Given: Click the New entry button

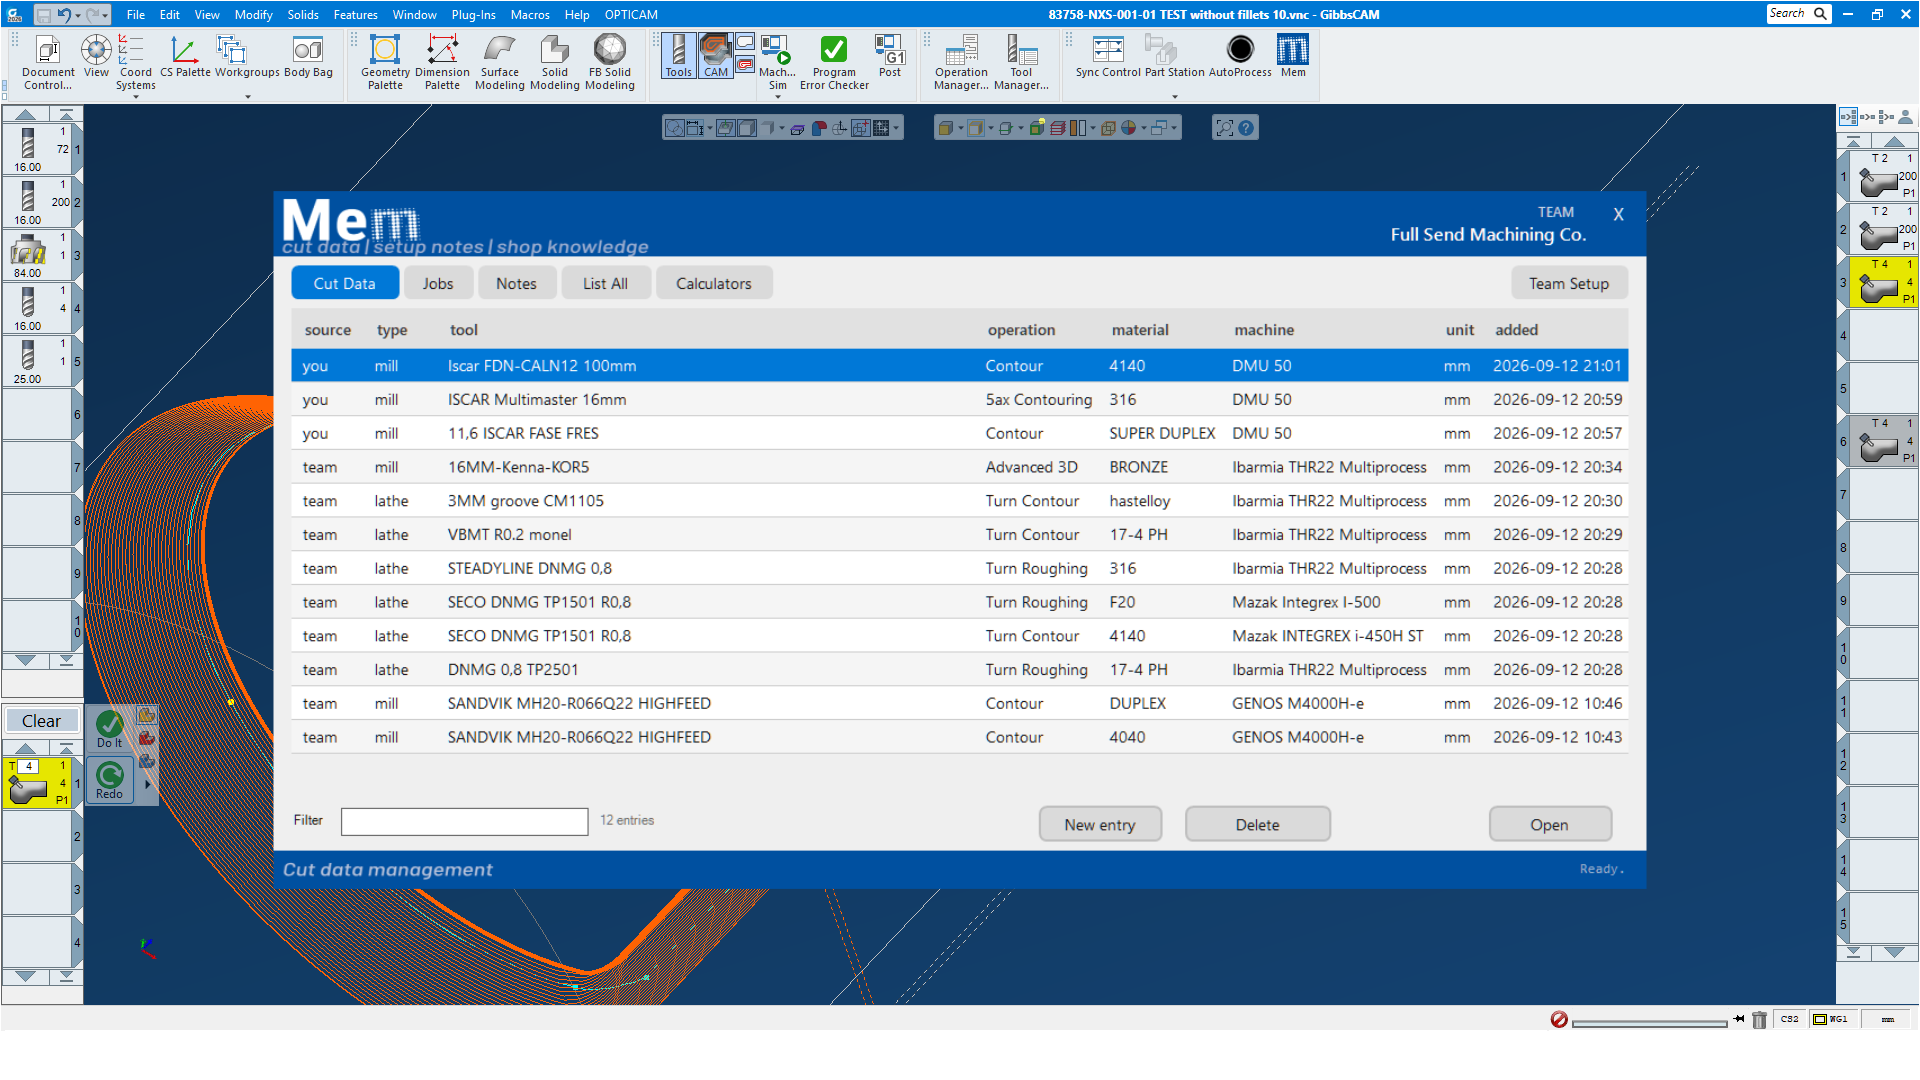Looking at the screenshot, I should click(x=1100, y=824).
